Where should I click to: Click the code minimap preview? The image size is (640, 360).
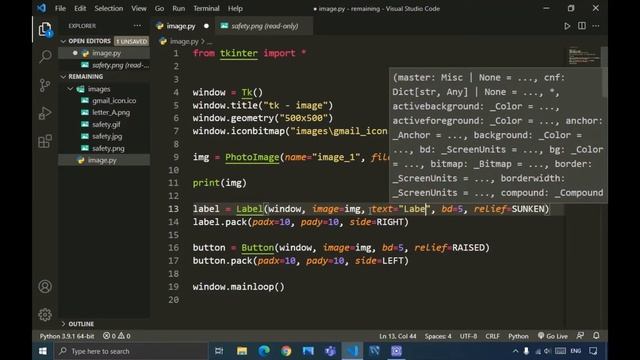(x=584, y=56)
